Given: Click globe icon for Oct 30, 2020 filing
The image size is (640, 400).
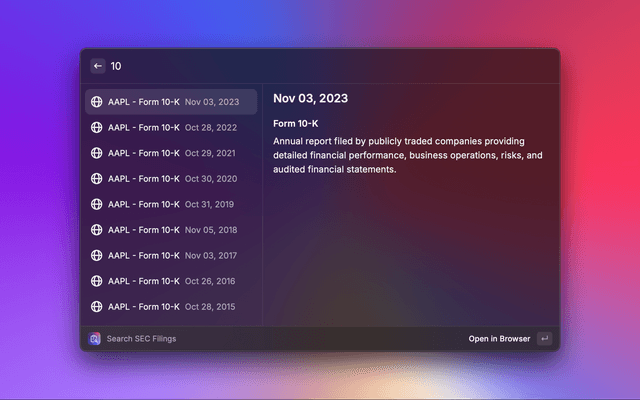Looking at the screenshot, I should coord(96,178).
